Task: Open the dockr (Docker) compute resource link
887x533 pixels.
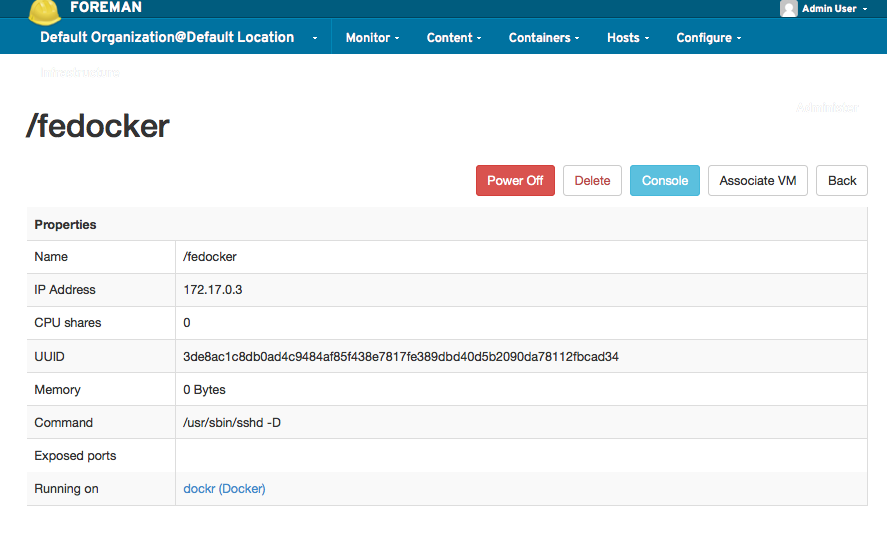Action: (224, 488)
